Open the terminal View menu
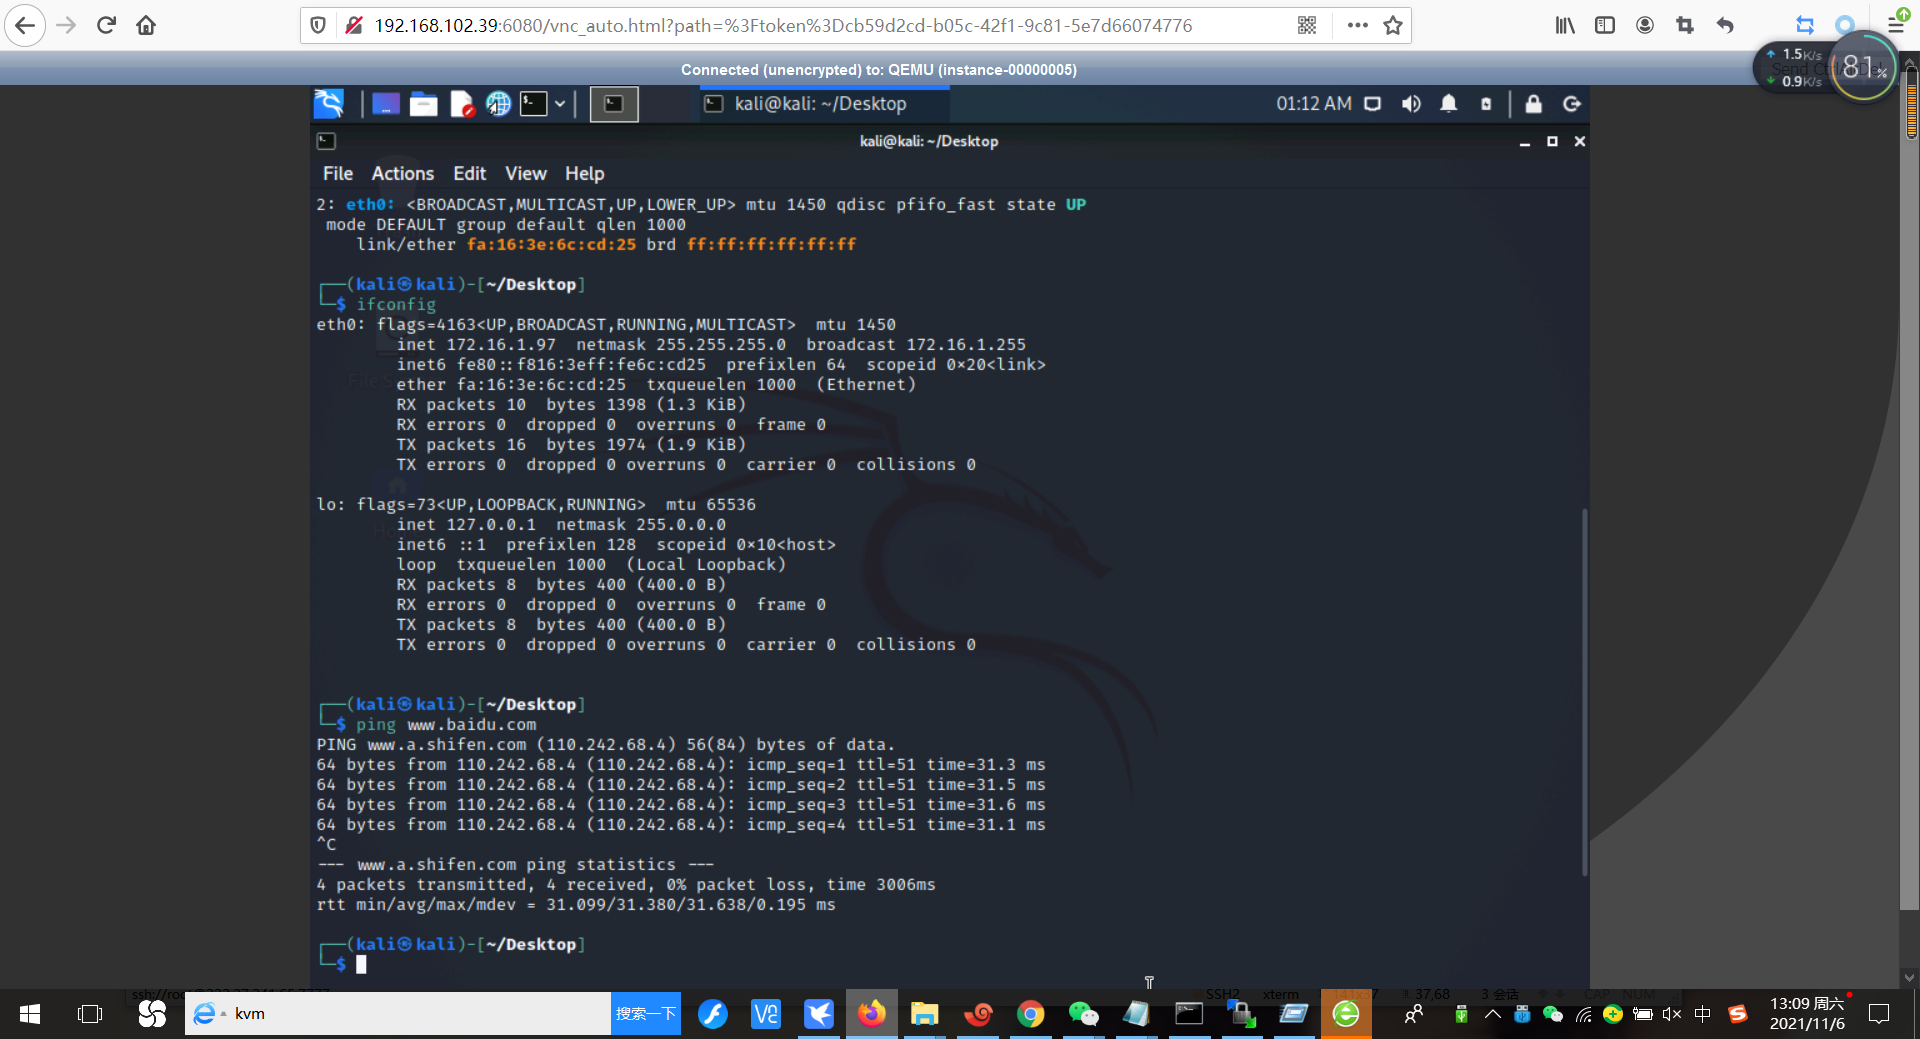The width and height of the screenshot is (1920, 1039). pos(526,174)
